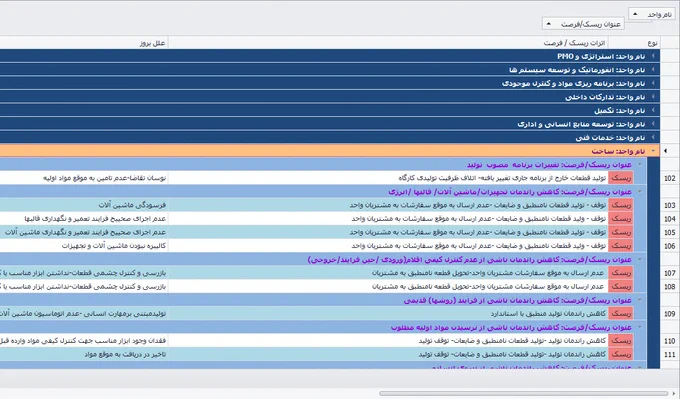Click the 'نام واحد' group-by chip
680x399 pixels.
(x=652, y=14)
